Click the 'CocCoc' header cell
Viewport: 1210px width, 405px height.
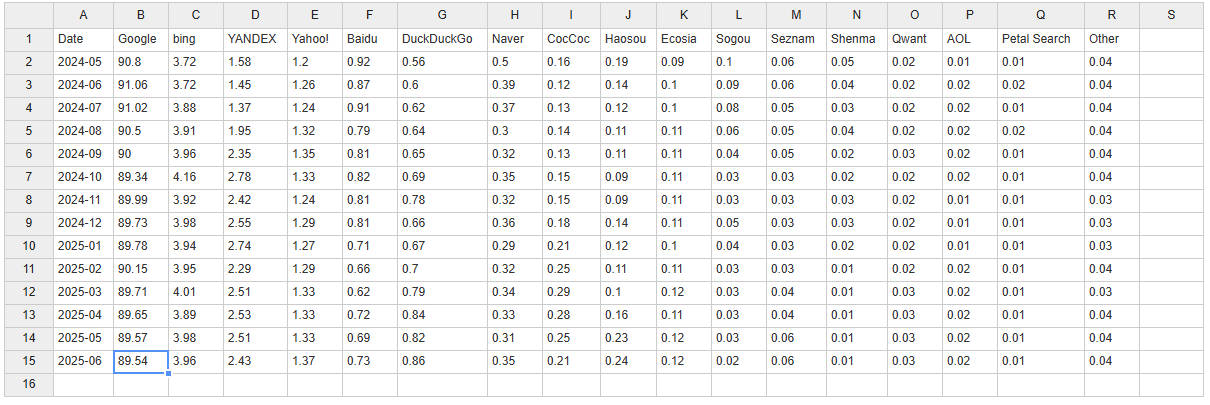(572, 39)
